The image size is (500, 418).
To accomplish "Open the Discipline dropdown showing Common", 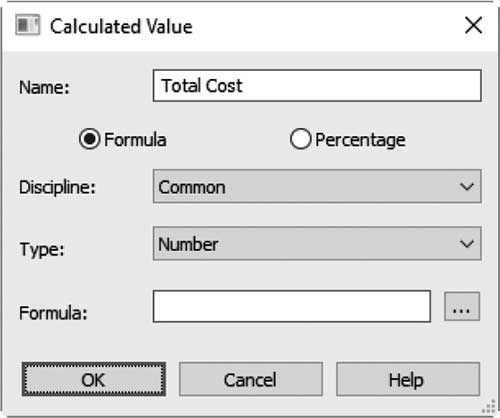I will (317, 186).
